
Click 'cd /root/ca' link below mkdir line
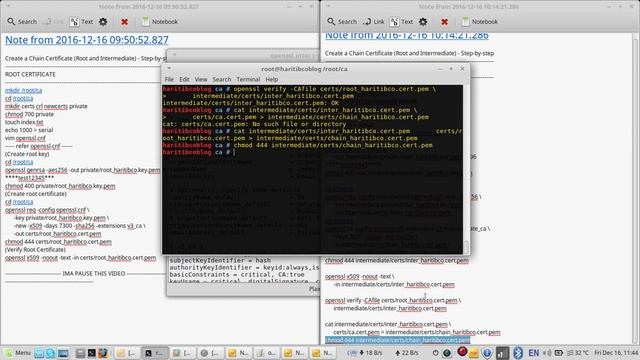[19, 98]
